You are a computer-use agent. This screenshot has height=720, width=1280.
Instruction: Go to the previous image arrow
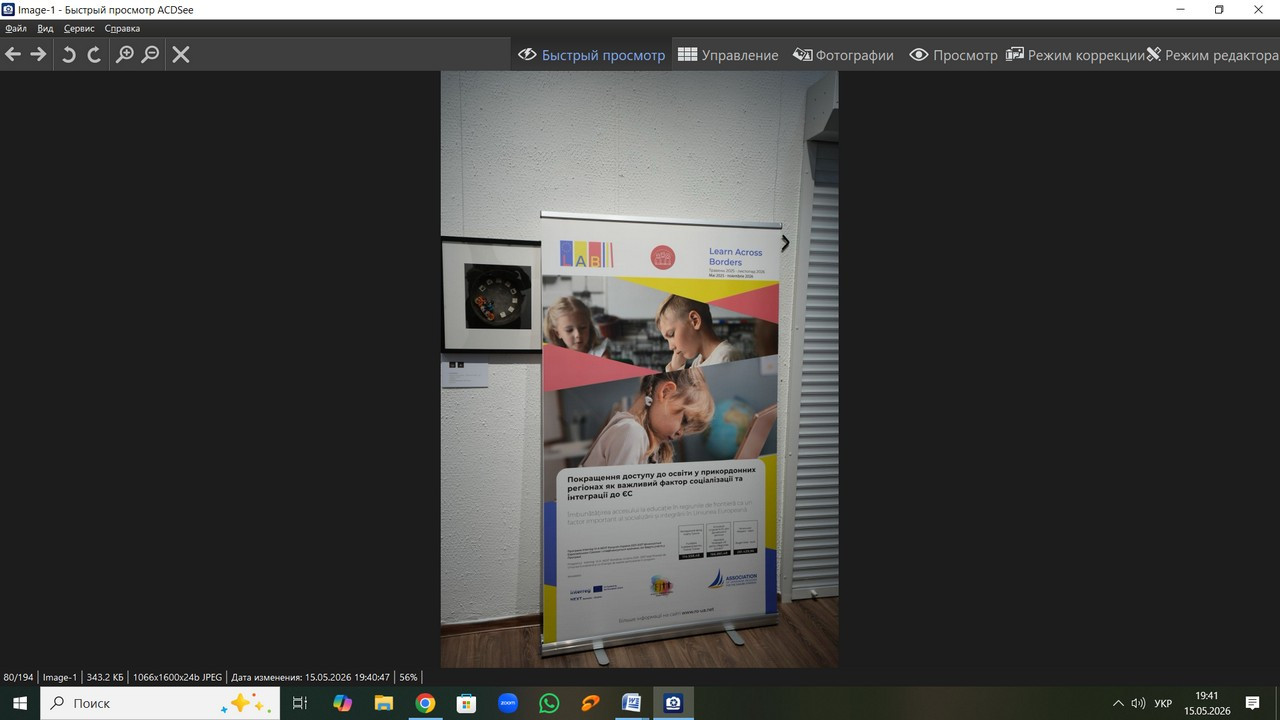(x=13, y=54)
